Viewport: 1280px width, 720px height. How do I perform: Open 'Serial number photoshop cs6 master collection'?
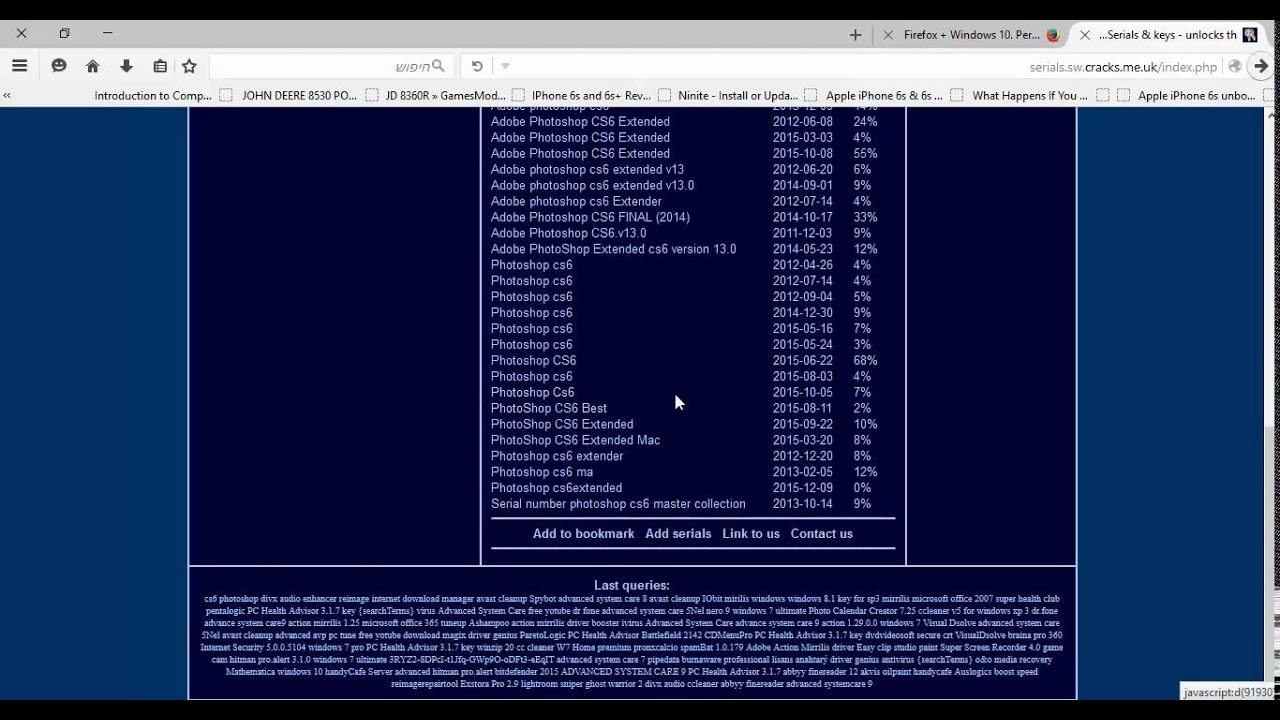(x=618, y=505)
